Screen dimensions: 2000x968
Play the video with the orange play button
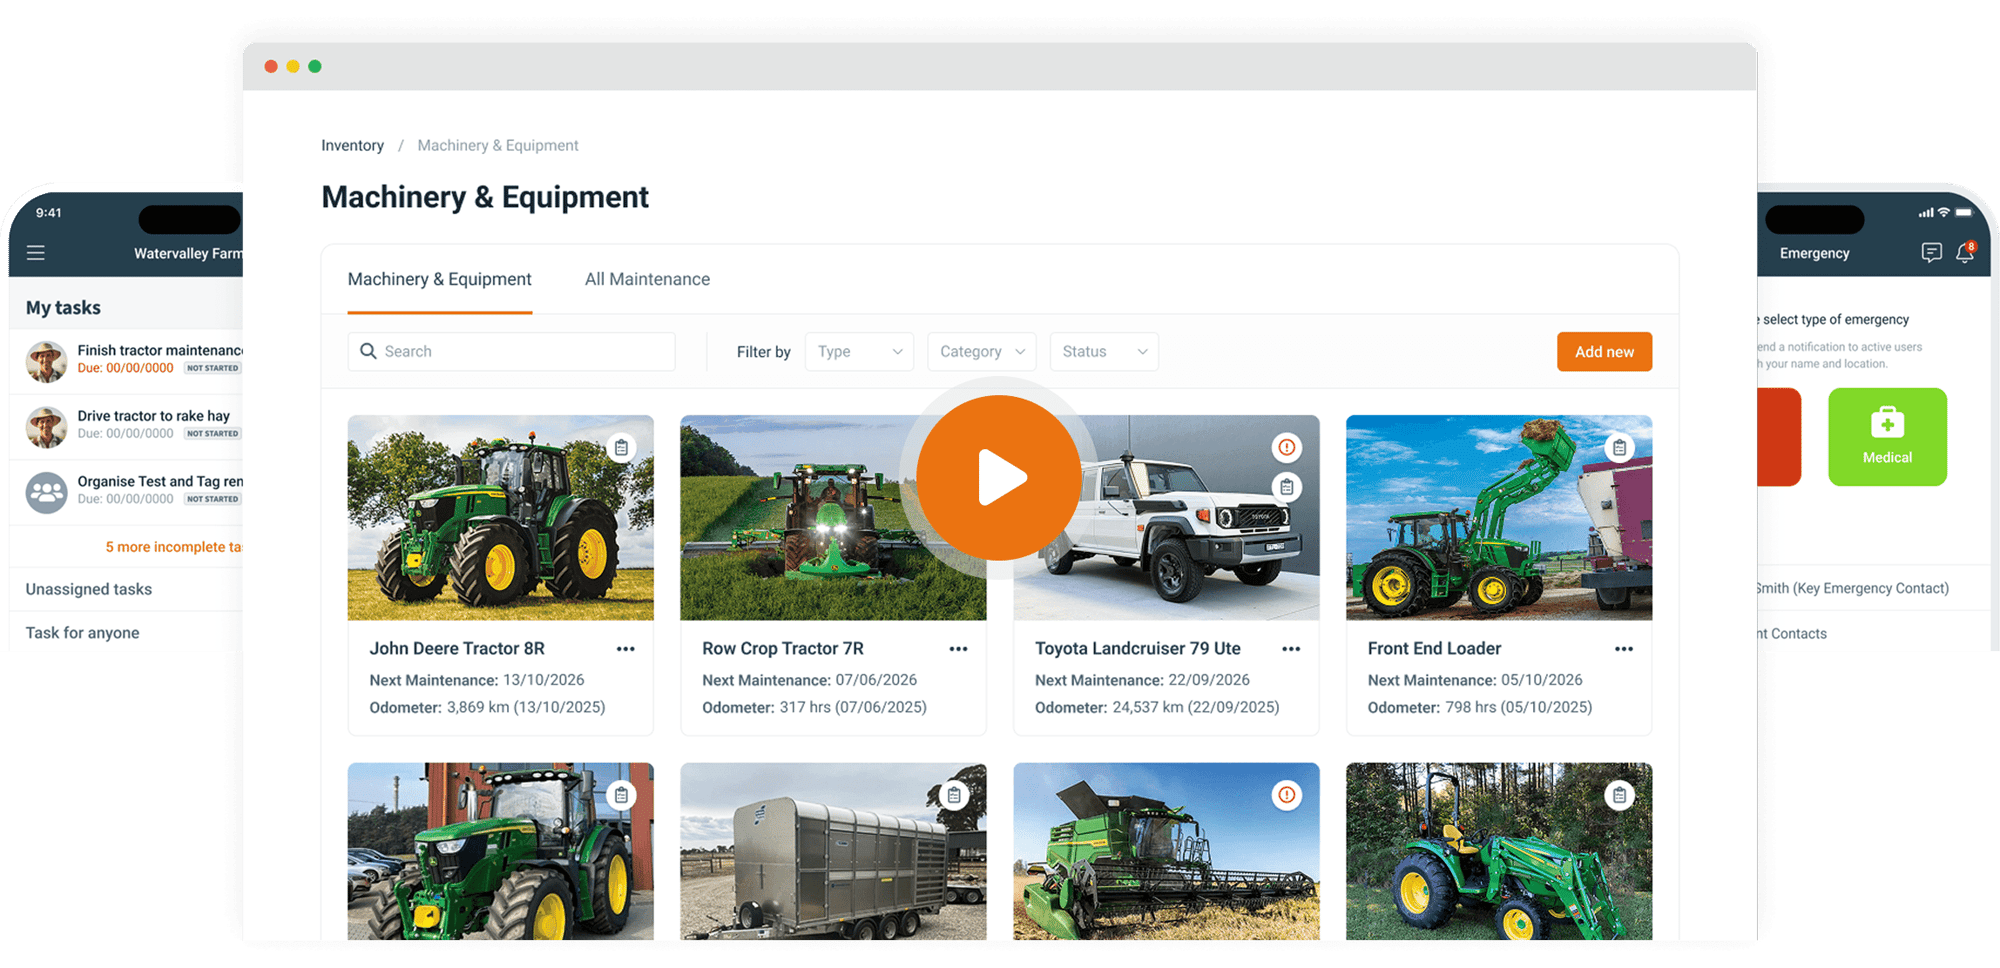tap(999, 478)
